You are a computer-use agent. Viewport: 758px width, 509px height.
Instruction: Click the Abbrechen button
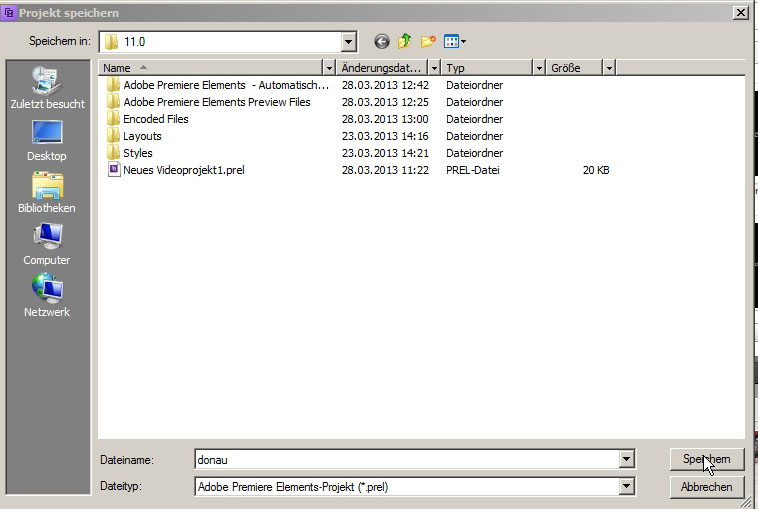pyautogui.click(x=707, y=487)
